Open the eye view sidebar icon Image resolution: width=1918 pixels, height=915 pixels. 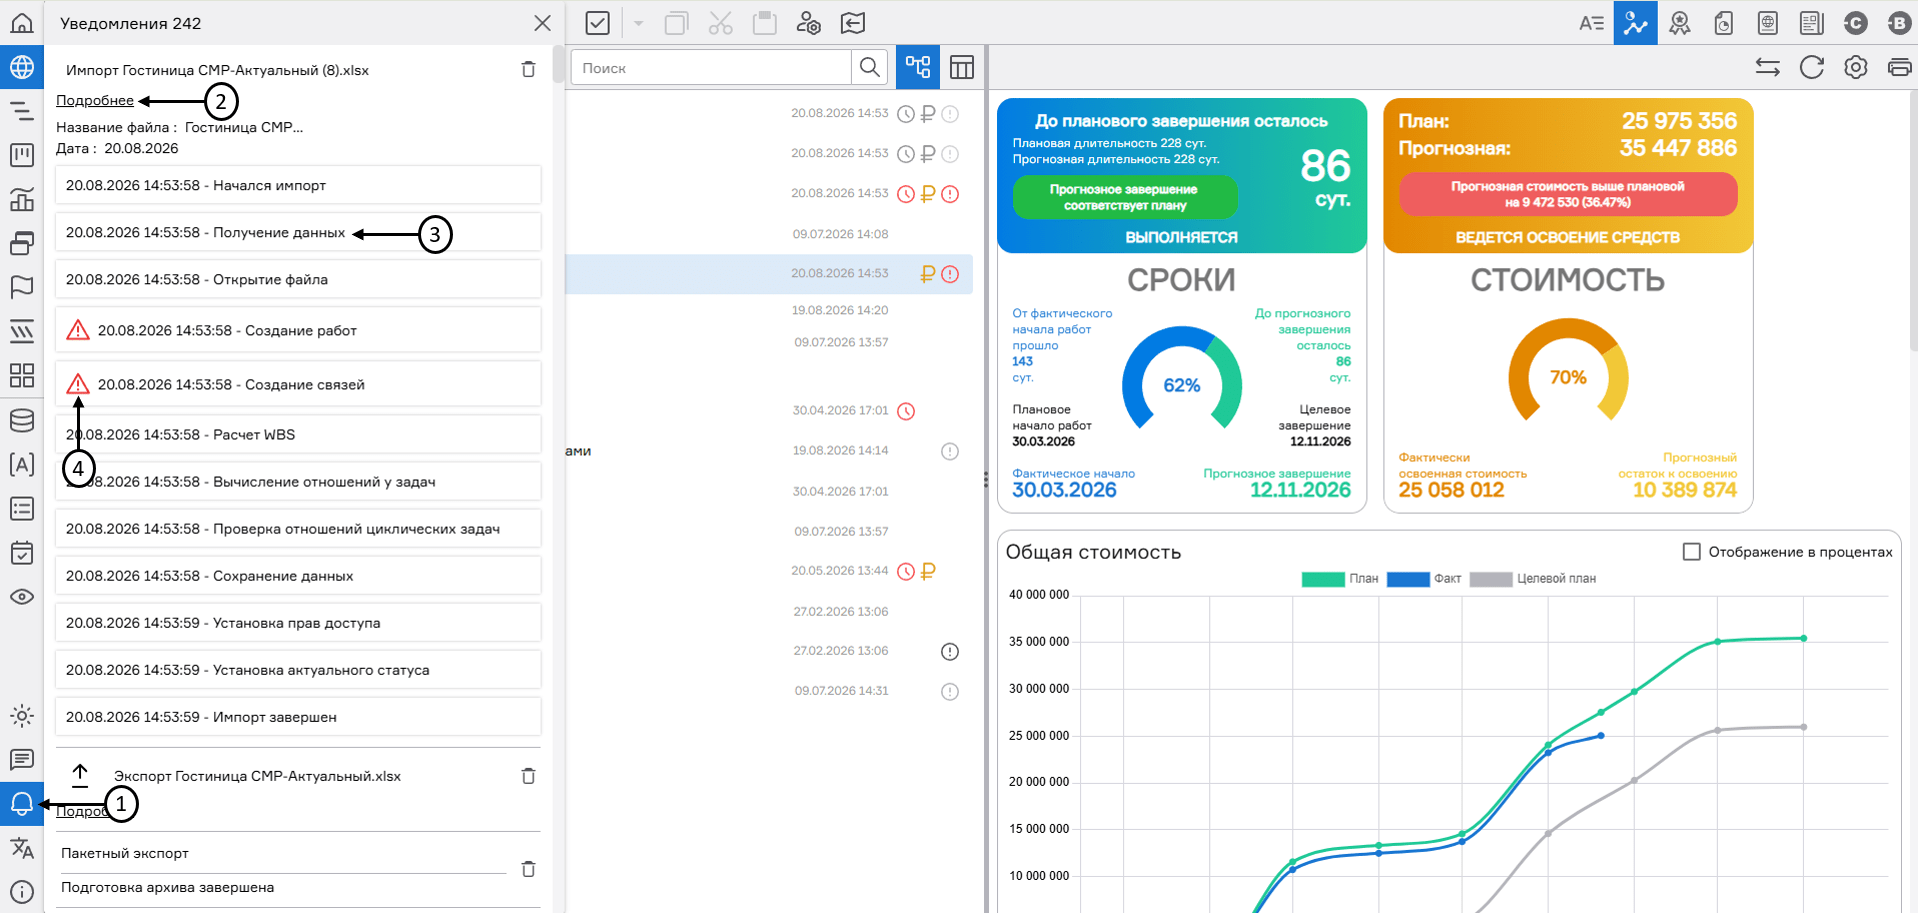click(x=22, y=597)
